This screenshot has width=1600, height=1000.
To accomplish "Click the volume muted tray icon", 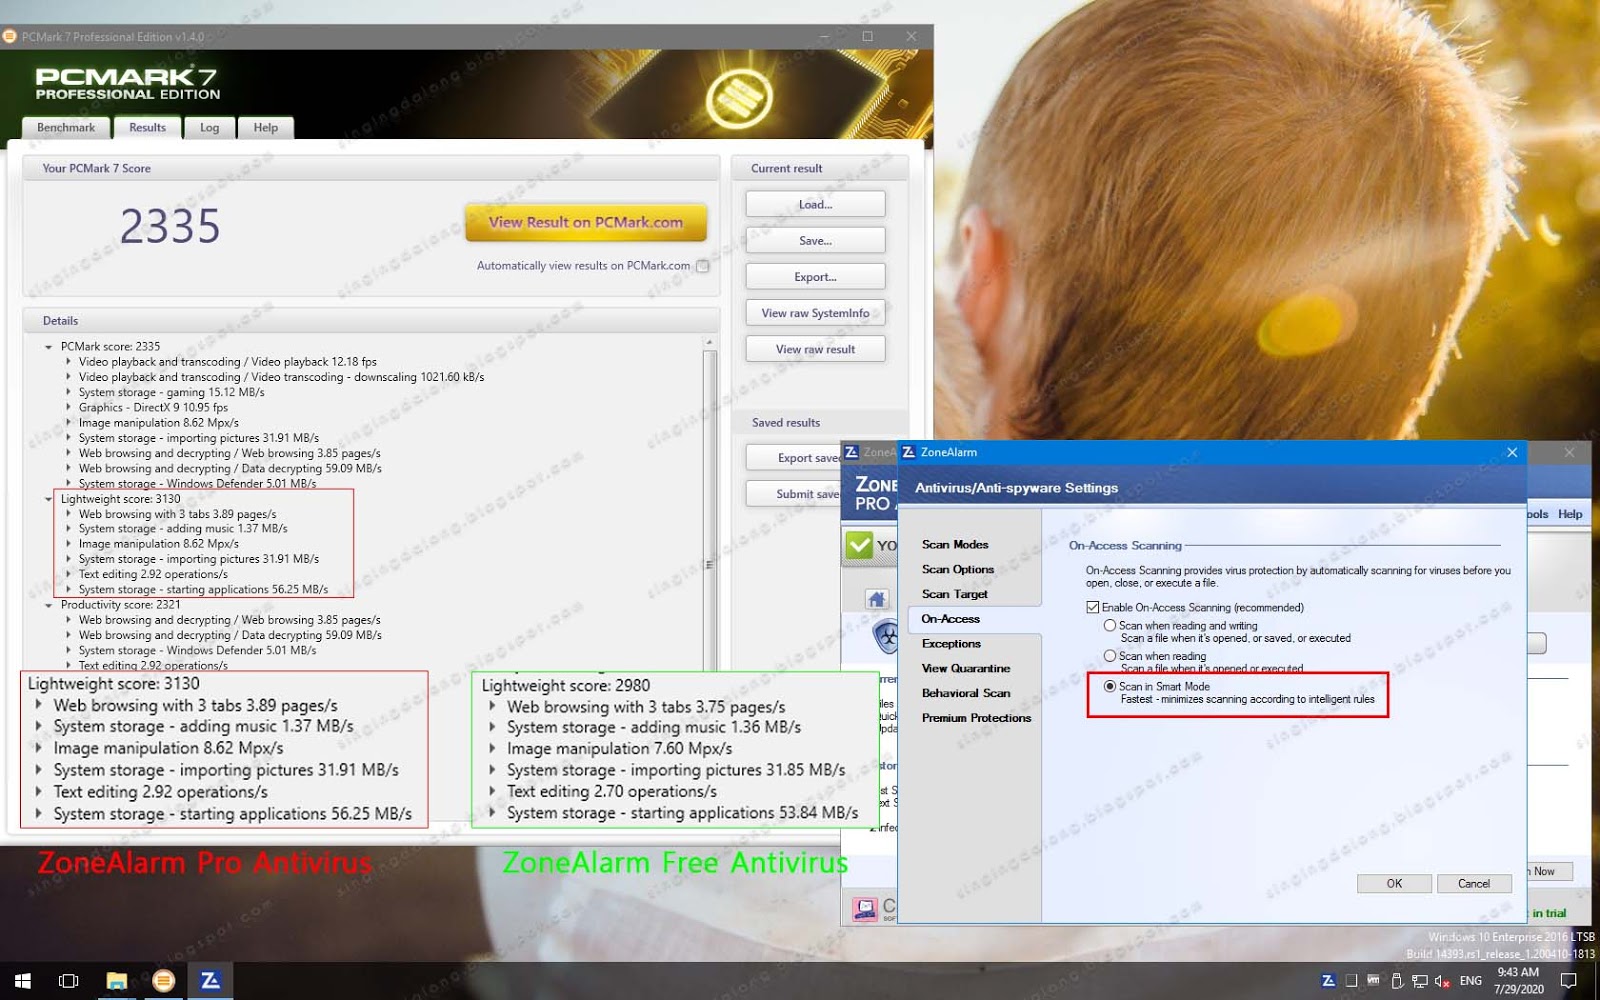I will point(1442,981).
